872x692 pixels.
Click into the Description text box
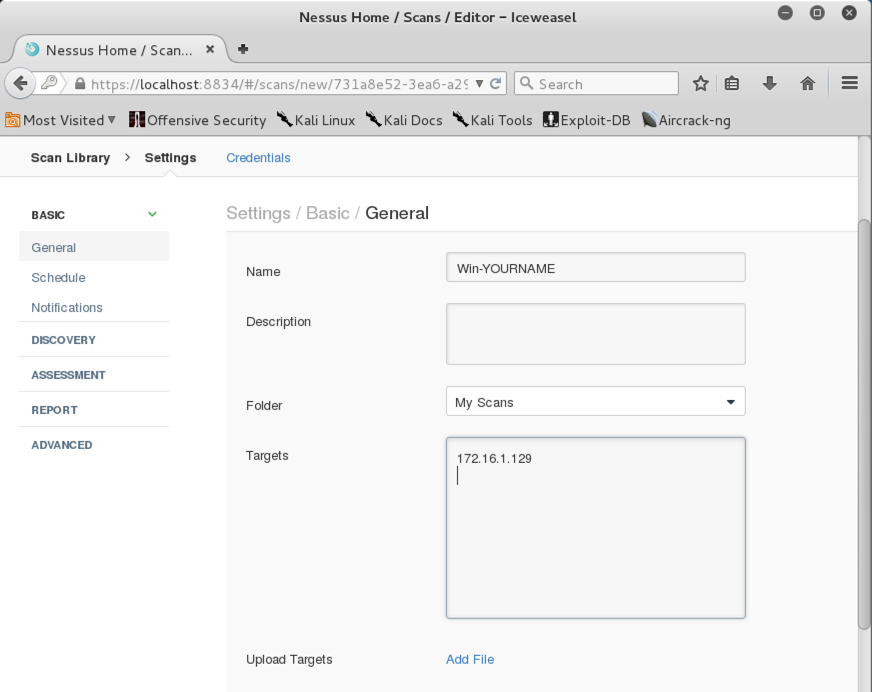pos(595,334)
